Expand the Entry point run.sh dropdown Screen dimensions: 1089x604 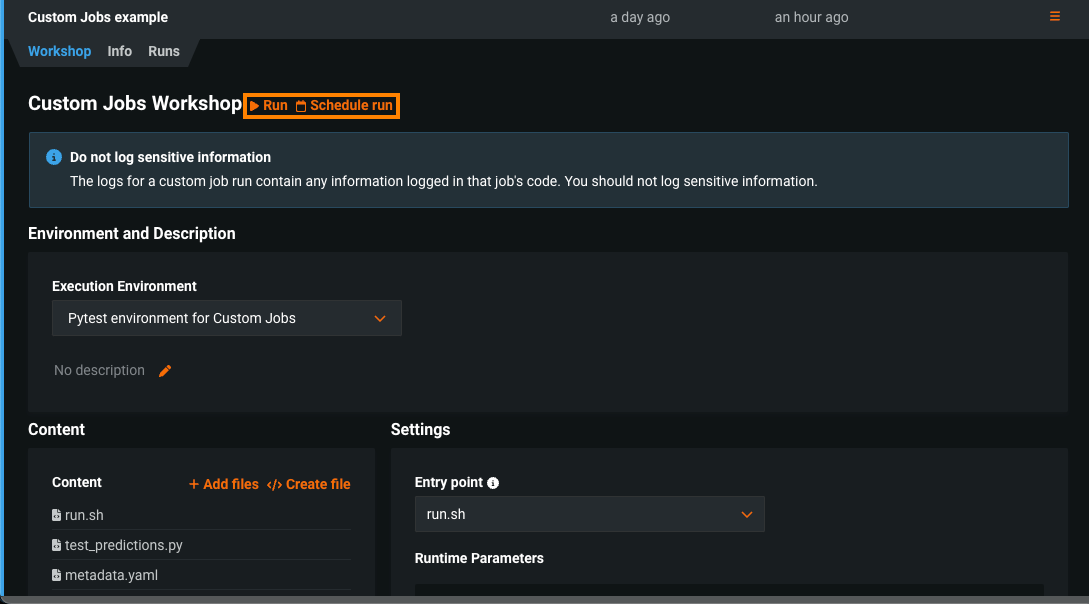point(589,514)
